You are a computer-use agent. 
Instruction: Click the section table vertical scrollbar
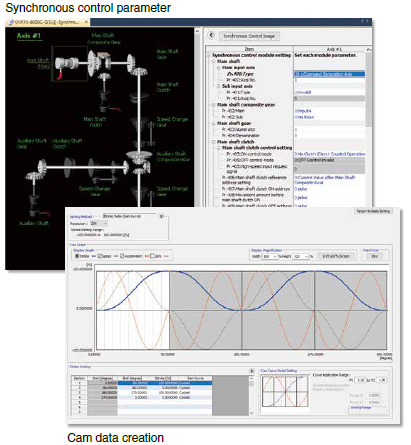[252, 396]
